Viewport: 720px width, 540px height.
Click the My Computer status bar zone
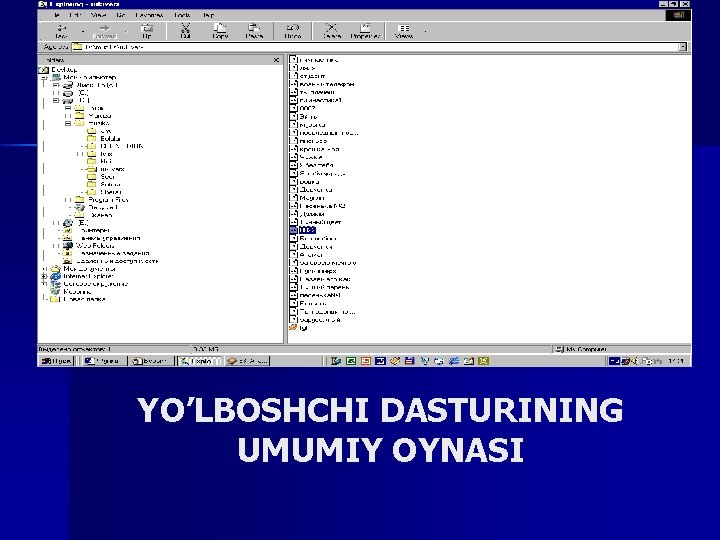[x=621, y=349]
